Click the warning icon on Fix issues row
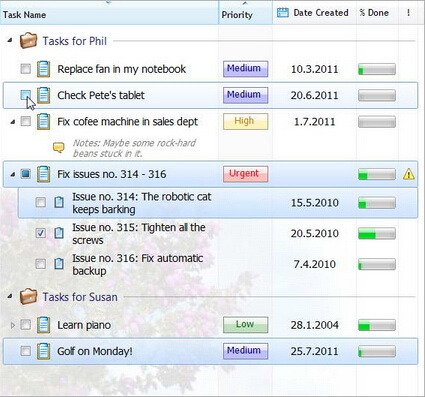This screenshot has height=397, width=425. (409, 174)
